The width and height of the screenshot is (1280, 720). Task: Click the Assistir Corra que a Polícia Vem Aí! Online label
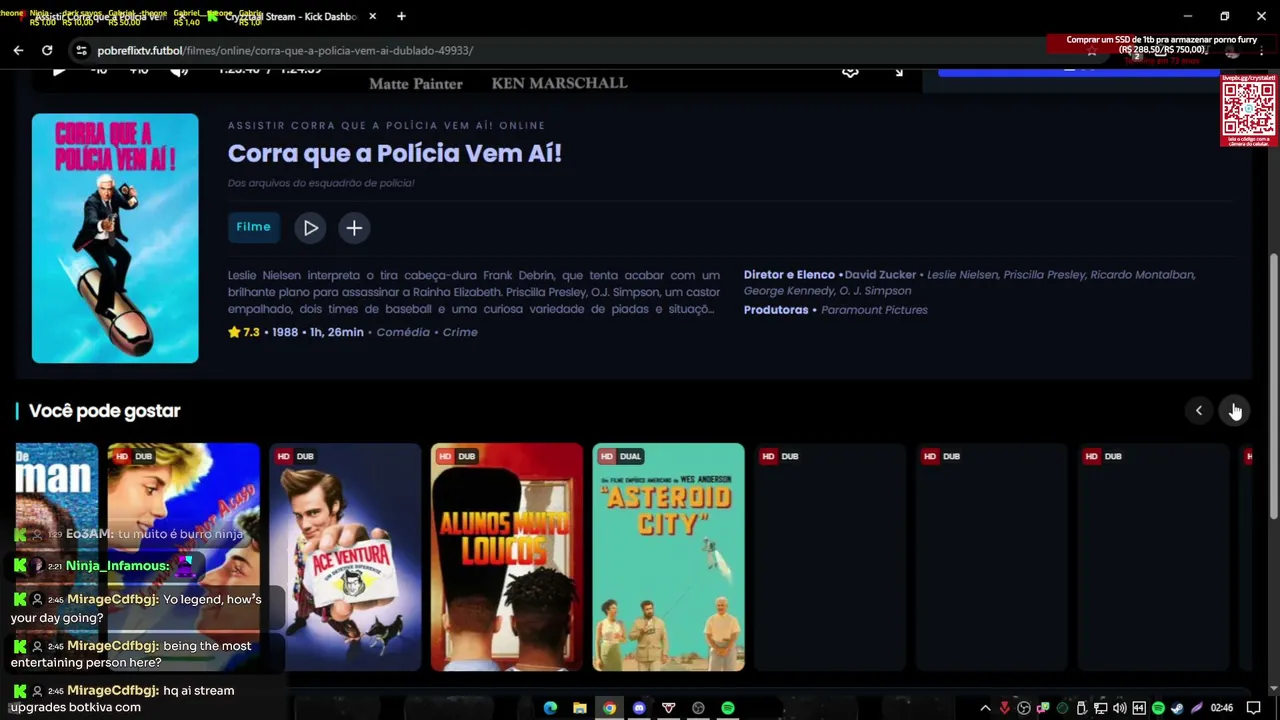click(x=387, y=125)
